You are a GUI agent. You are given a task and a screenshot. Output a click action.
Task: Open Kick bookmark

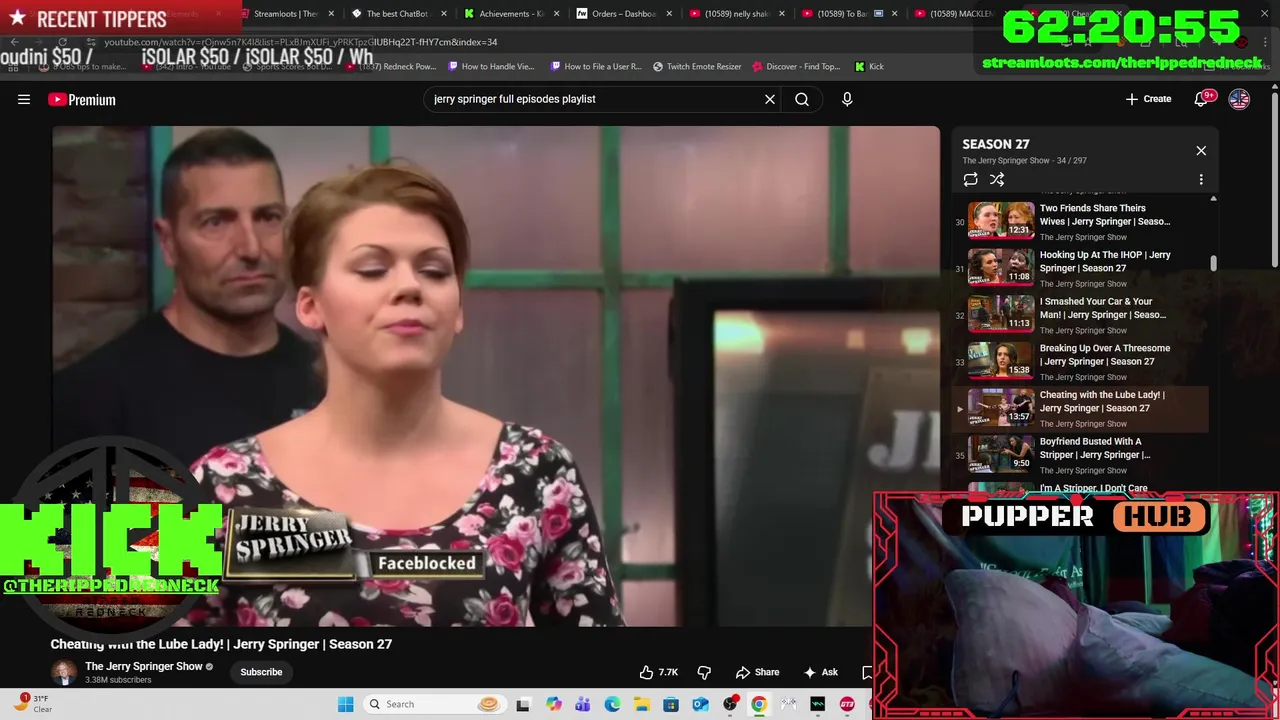pyautogui.click(x=869, y=67)
